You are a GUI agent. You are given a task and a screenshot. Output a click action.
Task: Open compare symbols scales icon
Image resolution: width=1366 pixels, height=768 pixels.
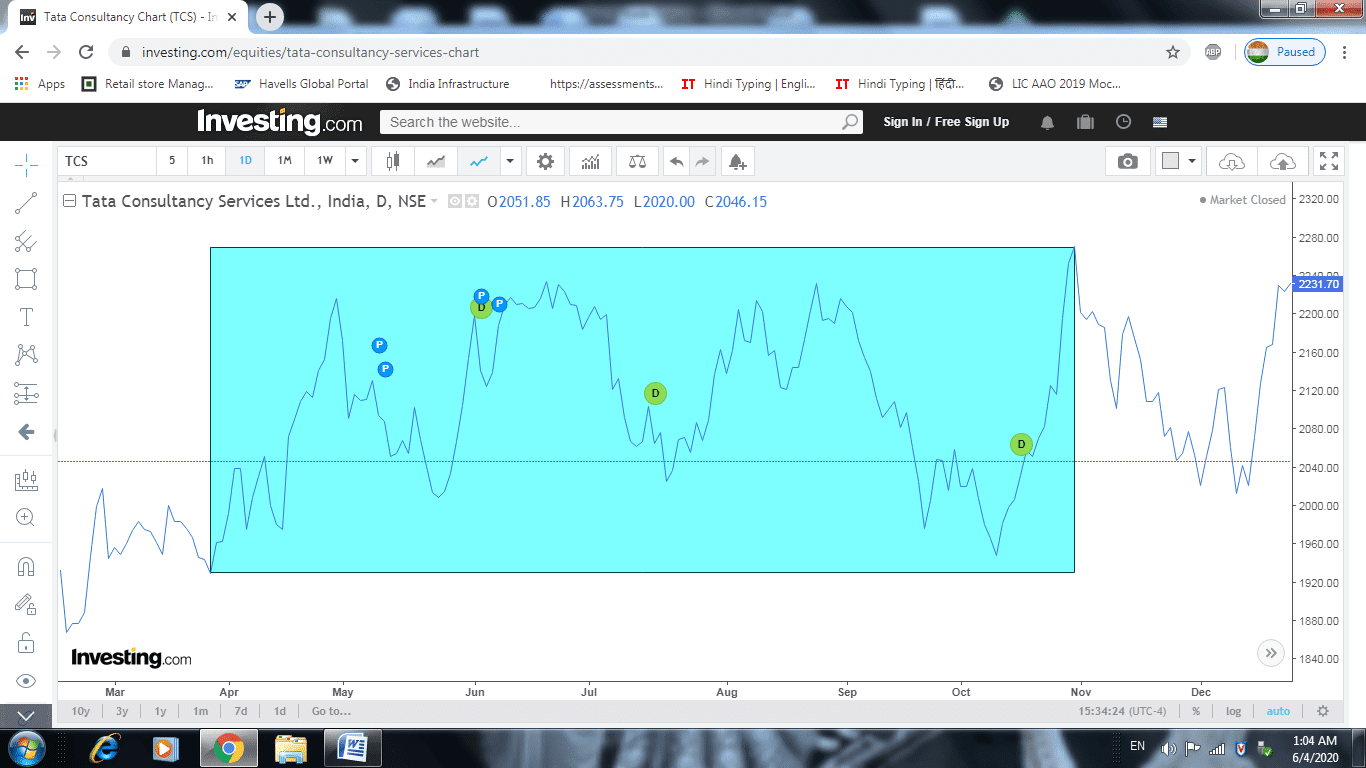point(637,161)
